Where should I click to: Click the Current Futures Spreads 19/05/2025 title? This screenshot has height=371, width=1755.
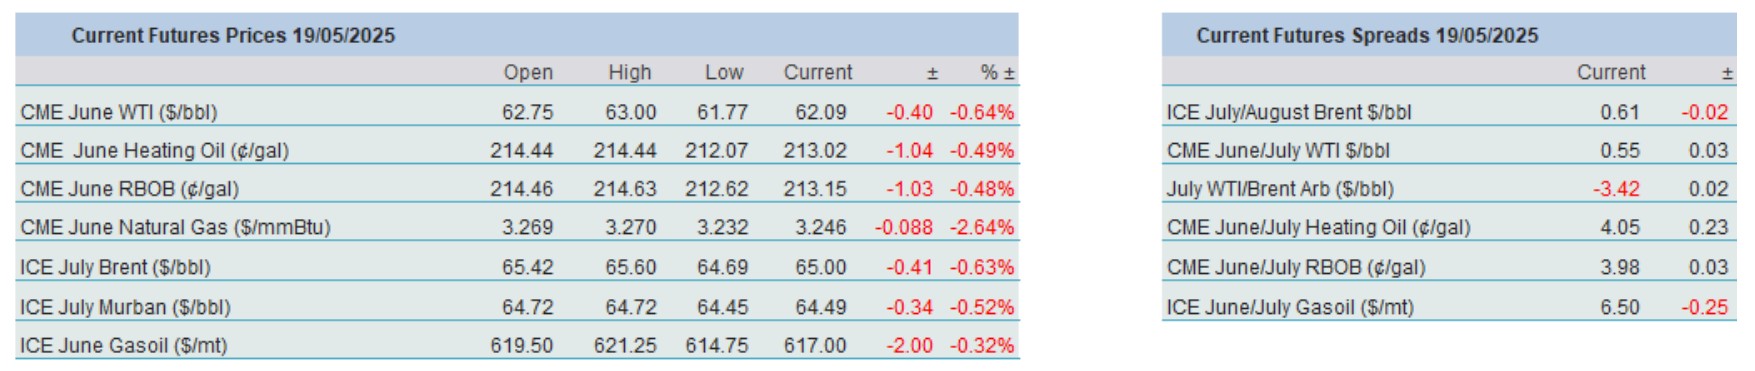pyautogui.click(x=1367, y=36)
